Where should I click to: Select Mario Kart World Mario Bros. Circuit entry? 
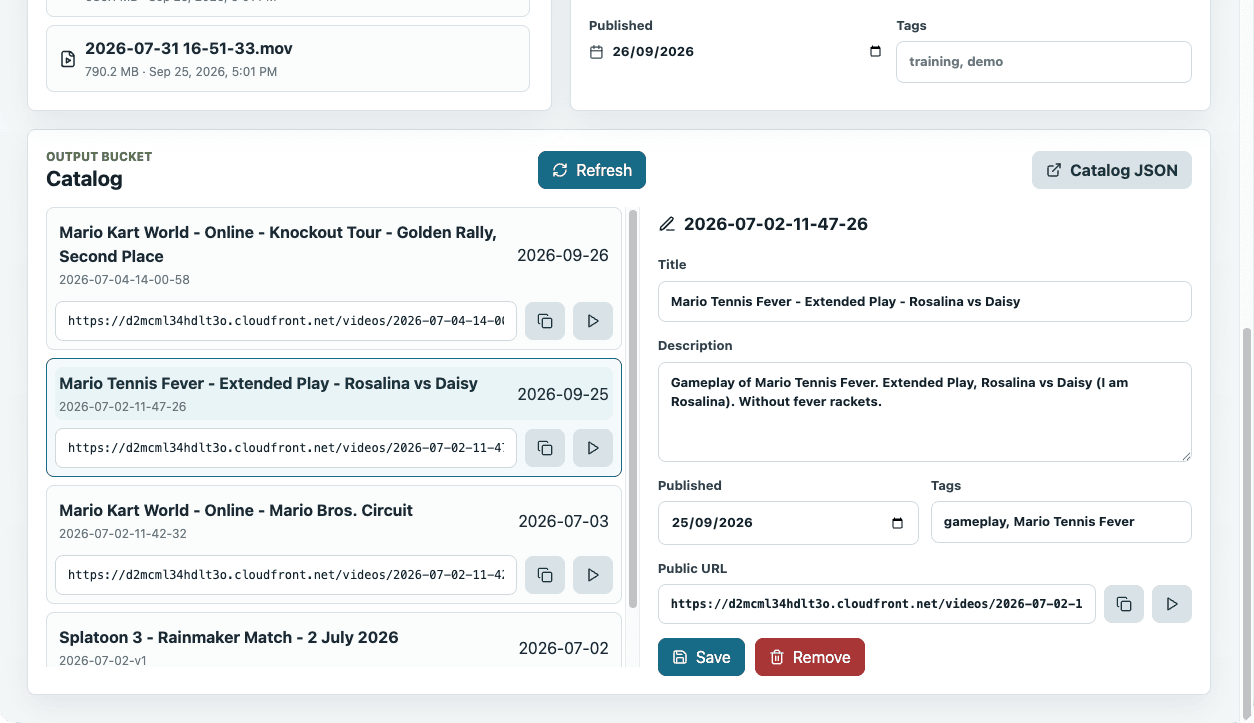(x=334, y=521)
